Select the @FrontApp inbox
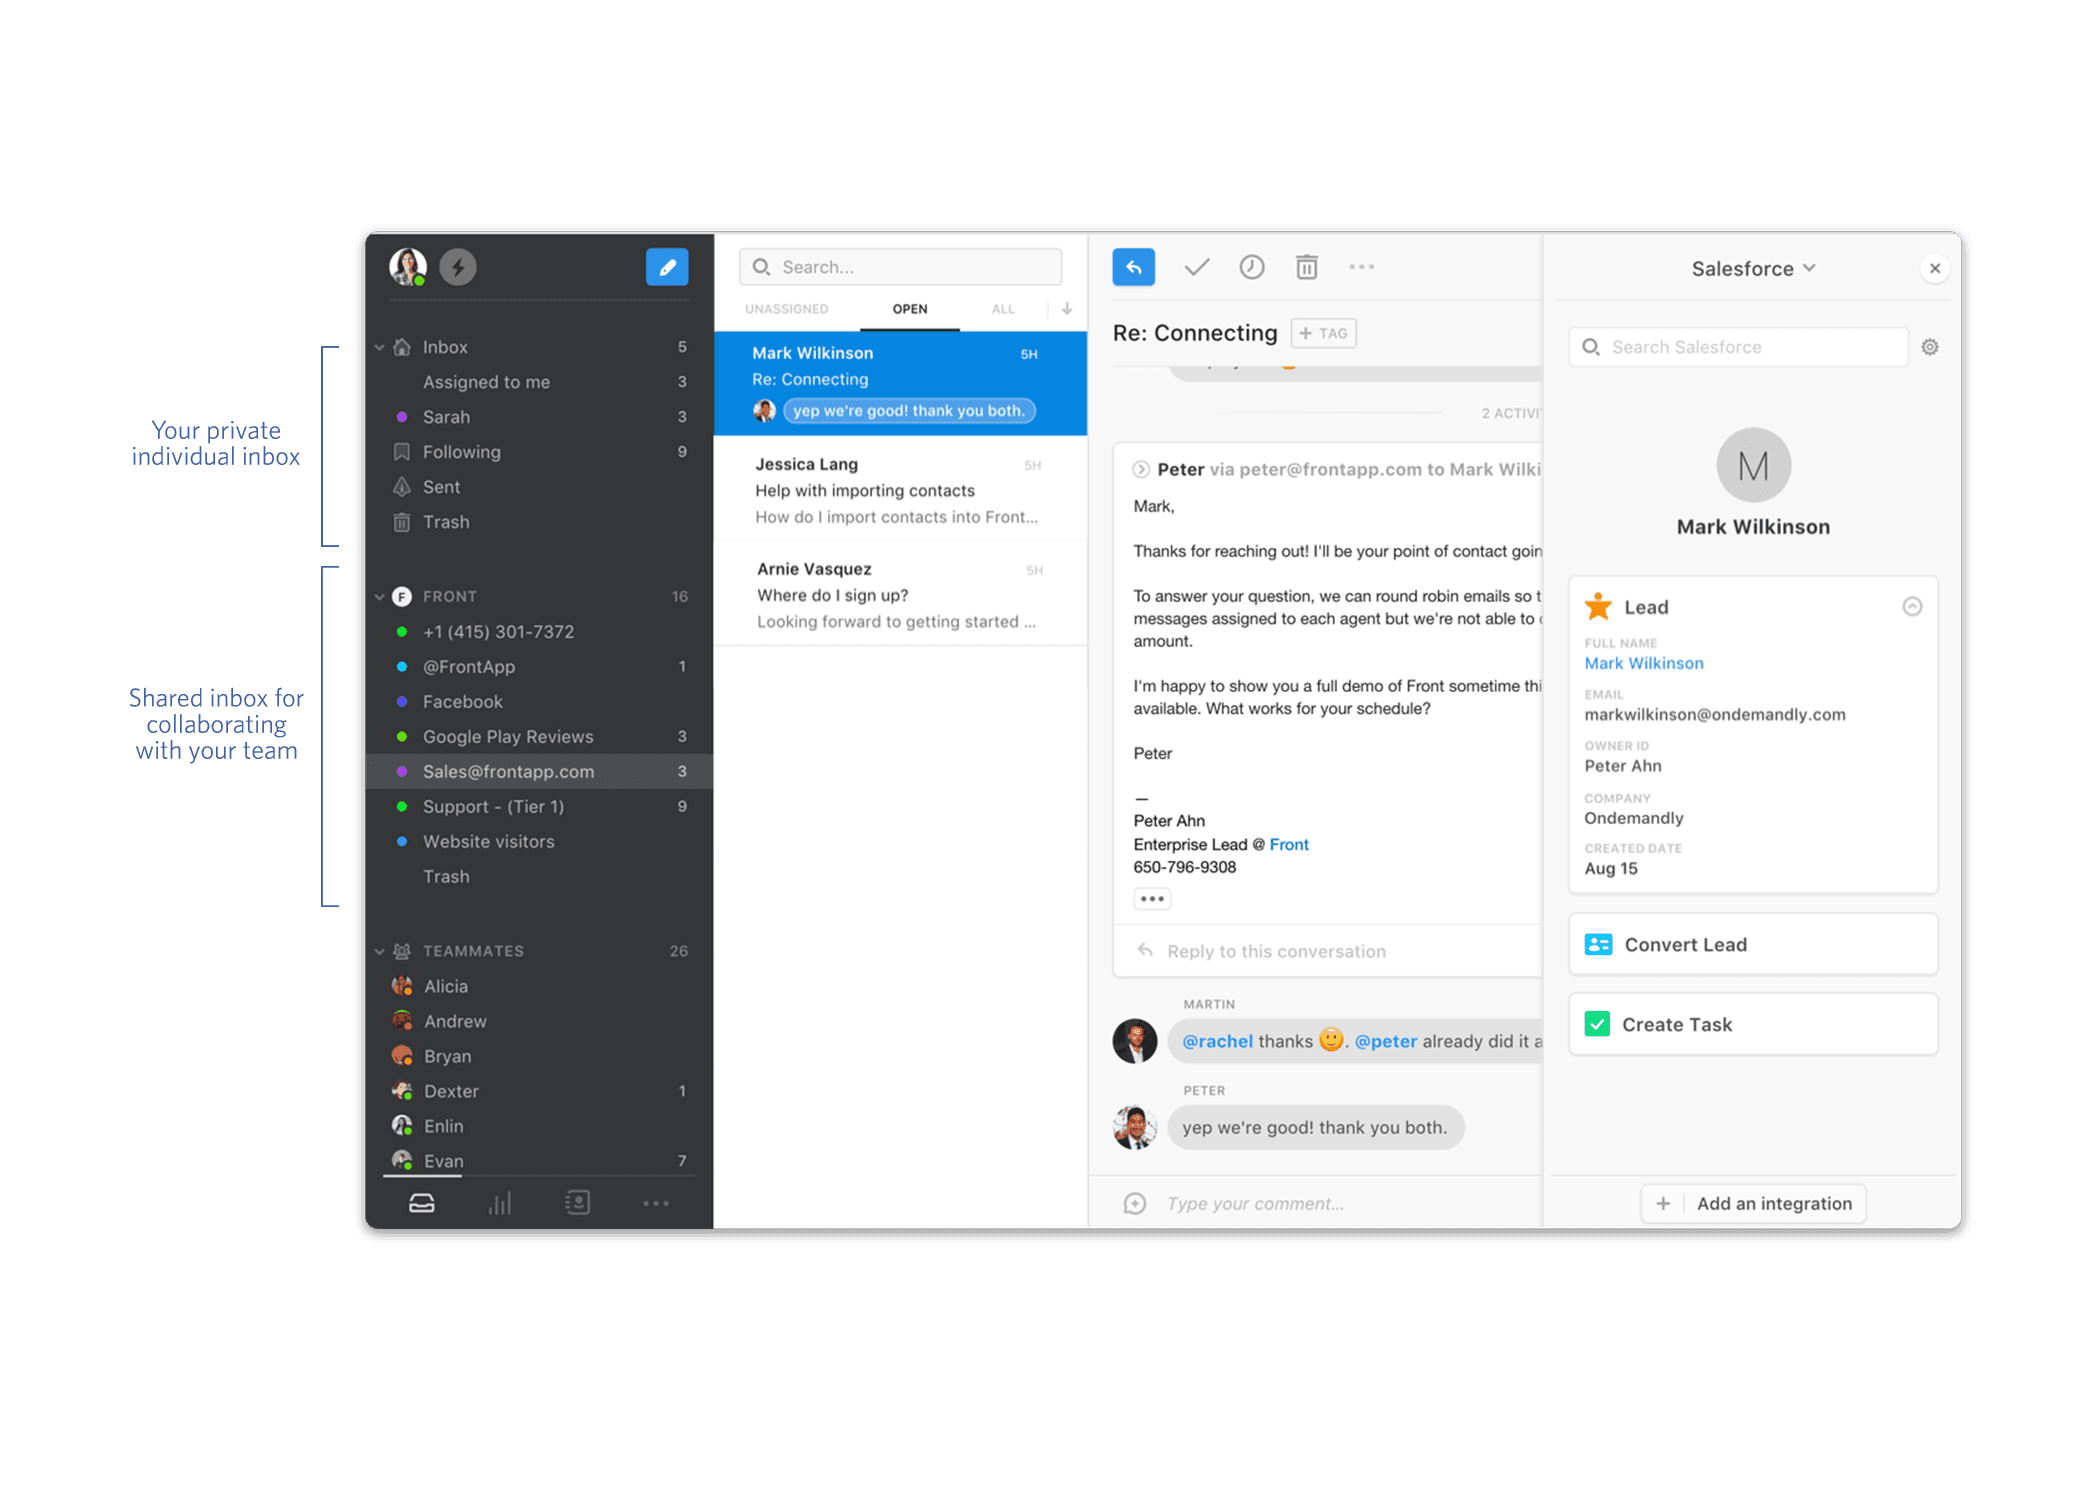The height and width of the screenshot is (1500, 2100). 540,667
